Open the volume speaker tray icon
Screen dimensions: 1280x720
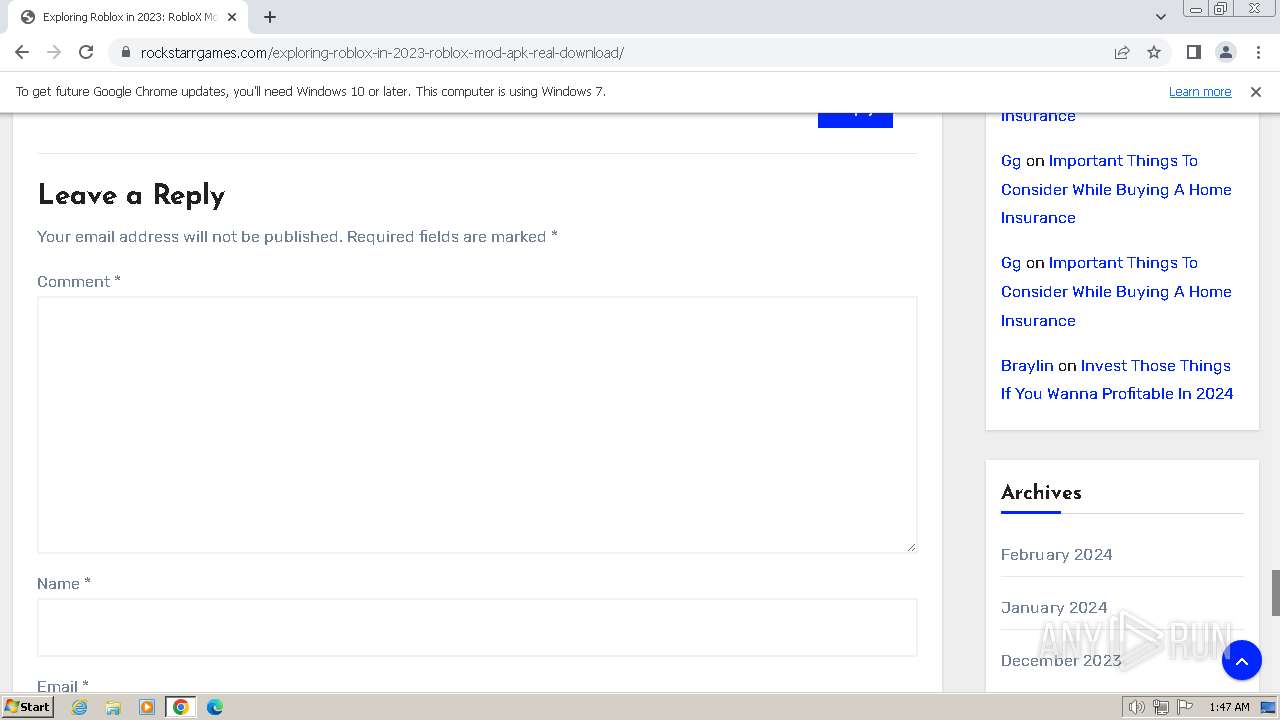coord(1136,707)
